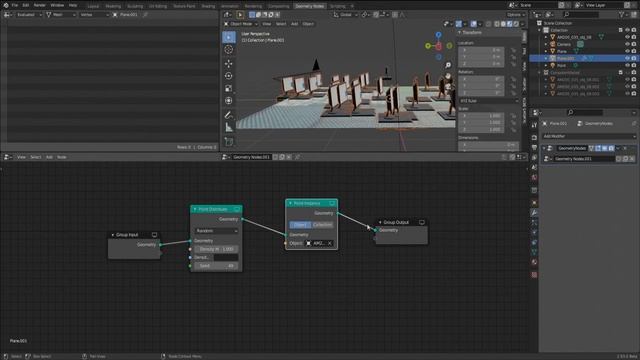Click the Group Output node header icon

point(422,222)
